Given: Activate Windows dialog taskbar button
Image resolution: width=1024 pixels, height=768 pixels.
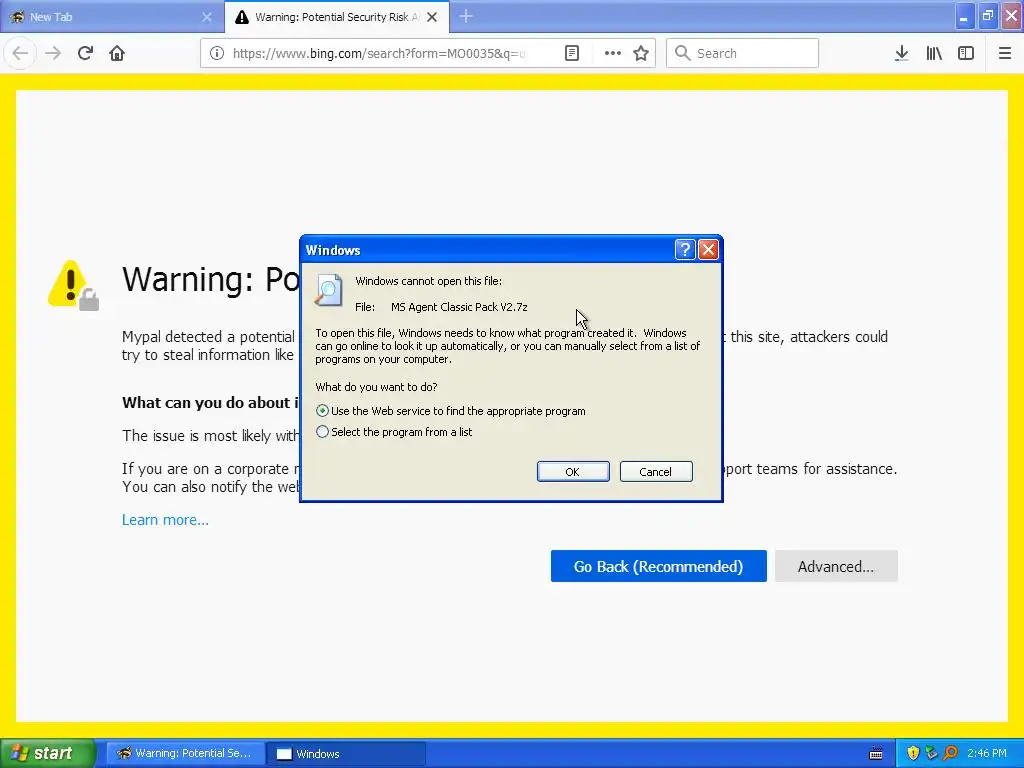Looking at the screenshot, I should coord(346,754).
